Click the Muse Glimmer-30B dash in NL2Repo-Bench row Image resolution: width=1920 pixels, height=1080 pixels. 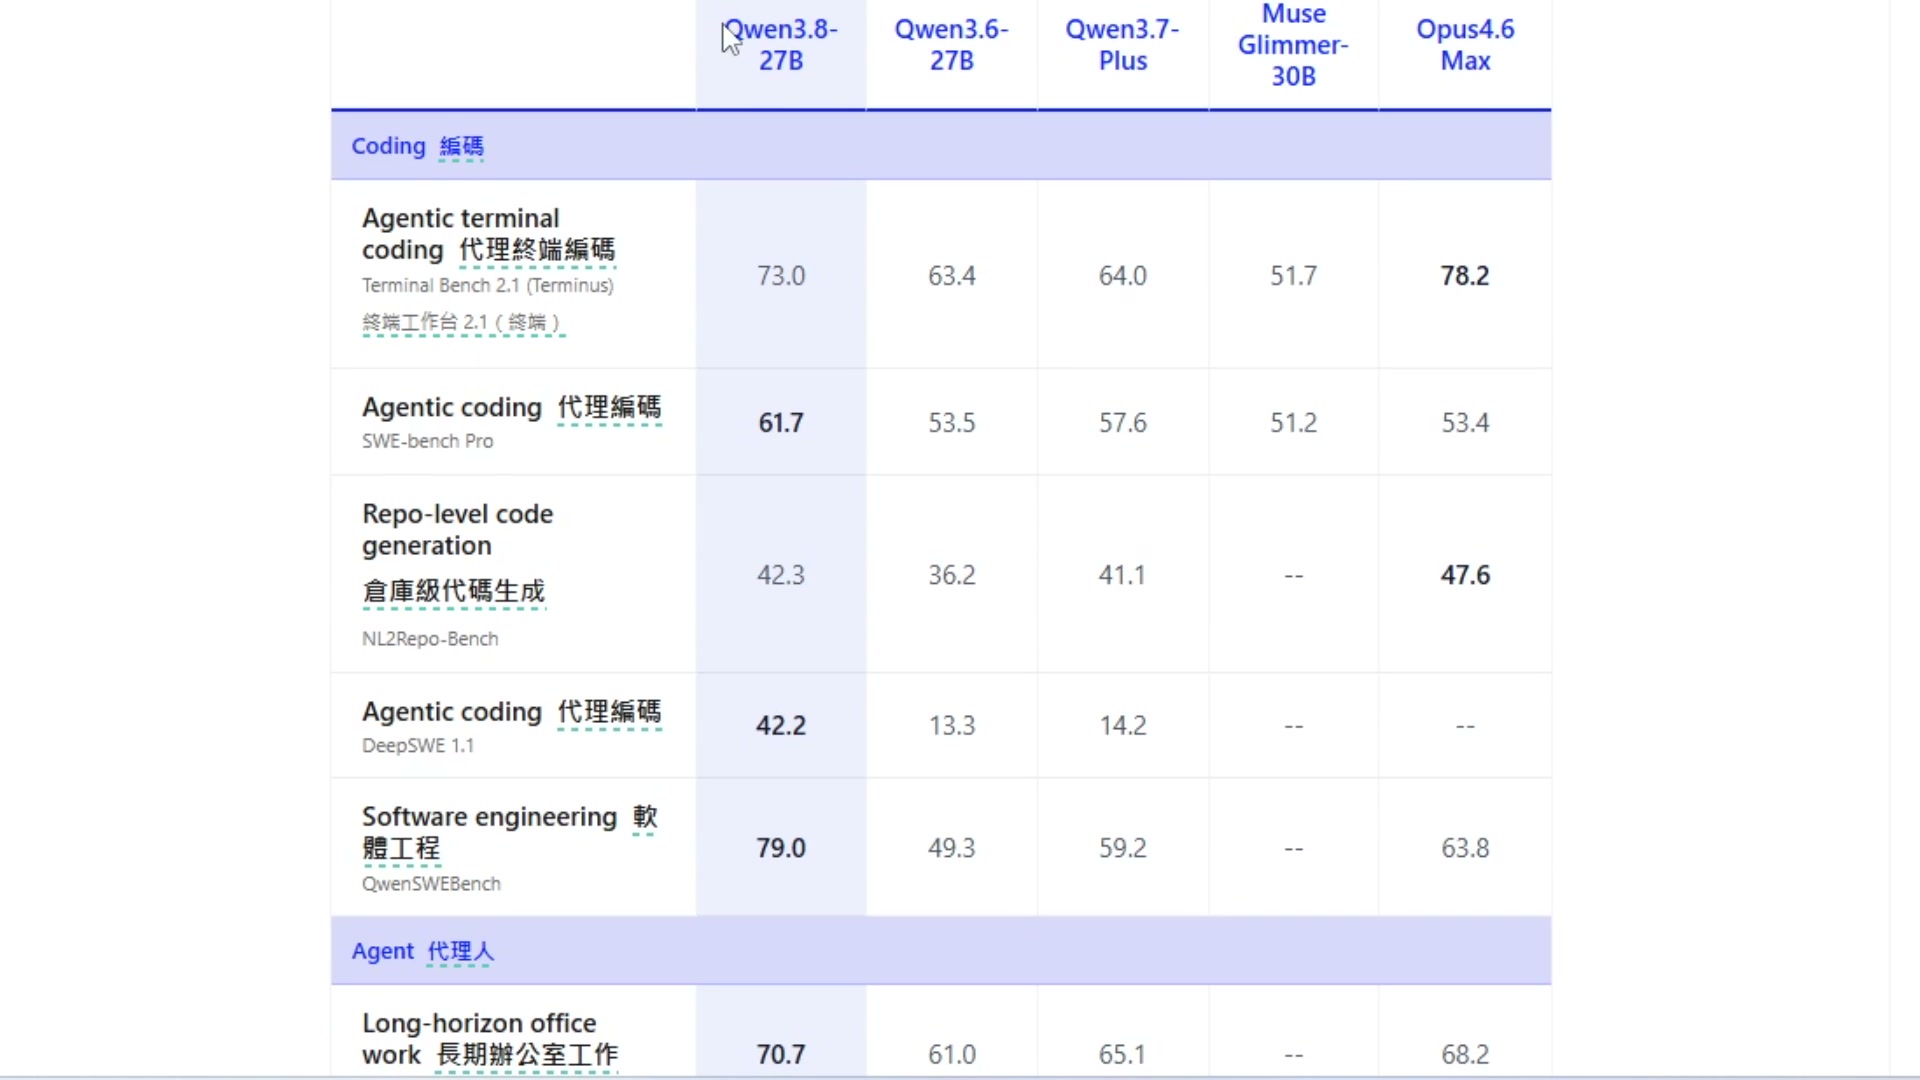[x=1294, y=576]
